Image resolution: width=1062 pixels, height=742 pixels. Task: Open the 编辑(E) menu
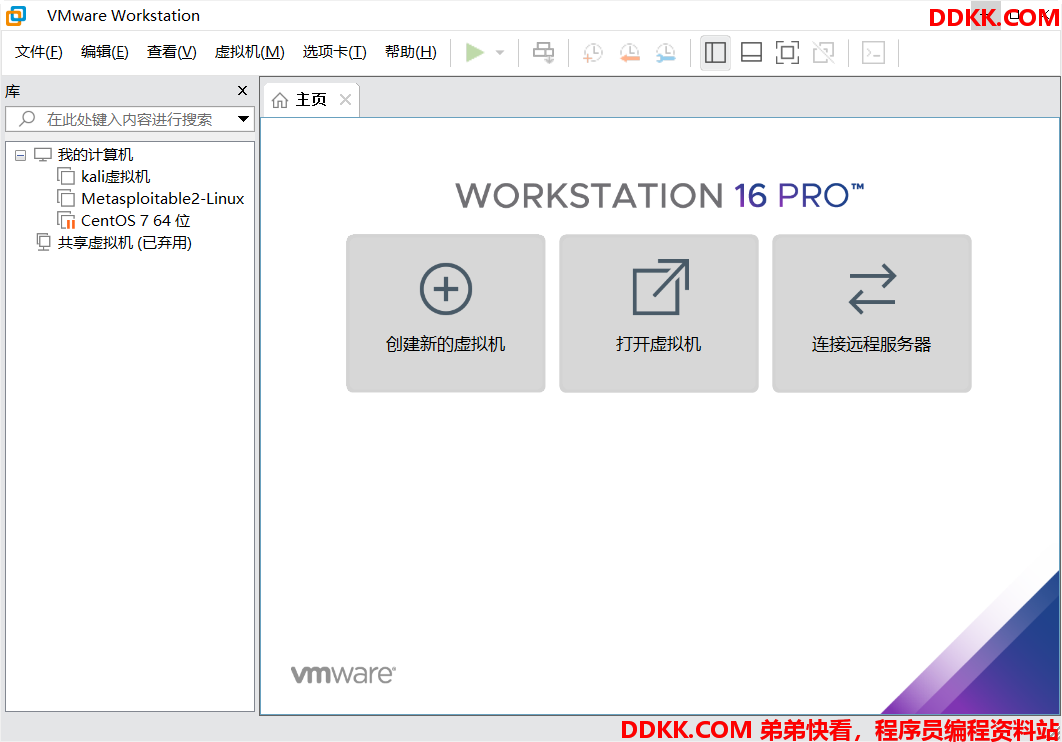pyautogui.click(x=104, y=52)
